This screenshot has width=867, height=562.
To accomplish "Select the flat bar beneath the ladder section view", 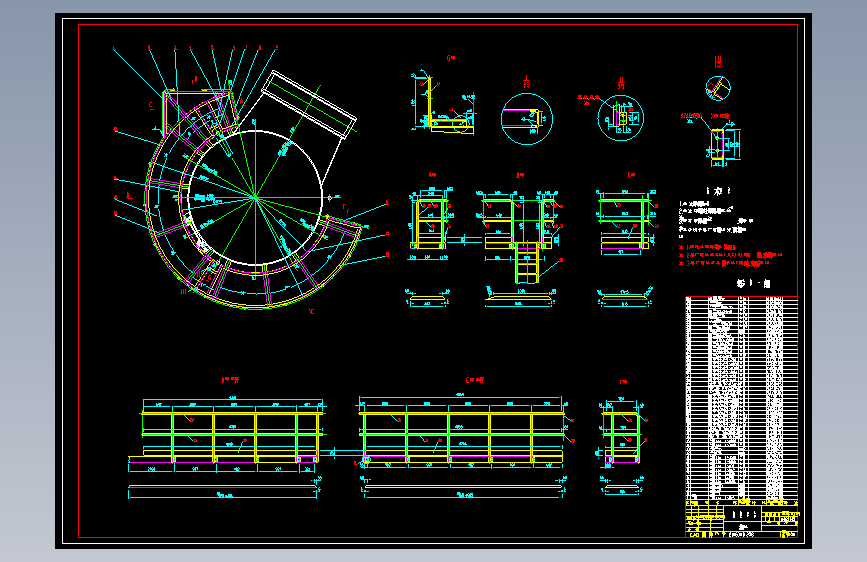I will pos(520,298).
